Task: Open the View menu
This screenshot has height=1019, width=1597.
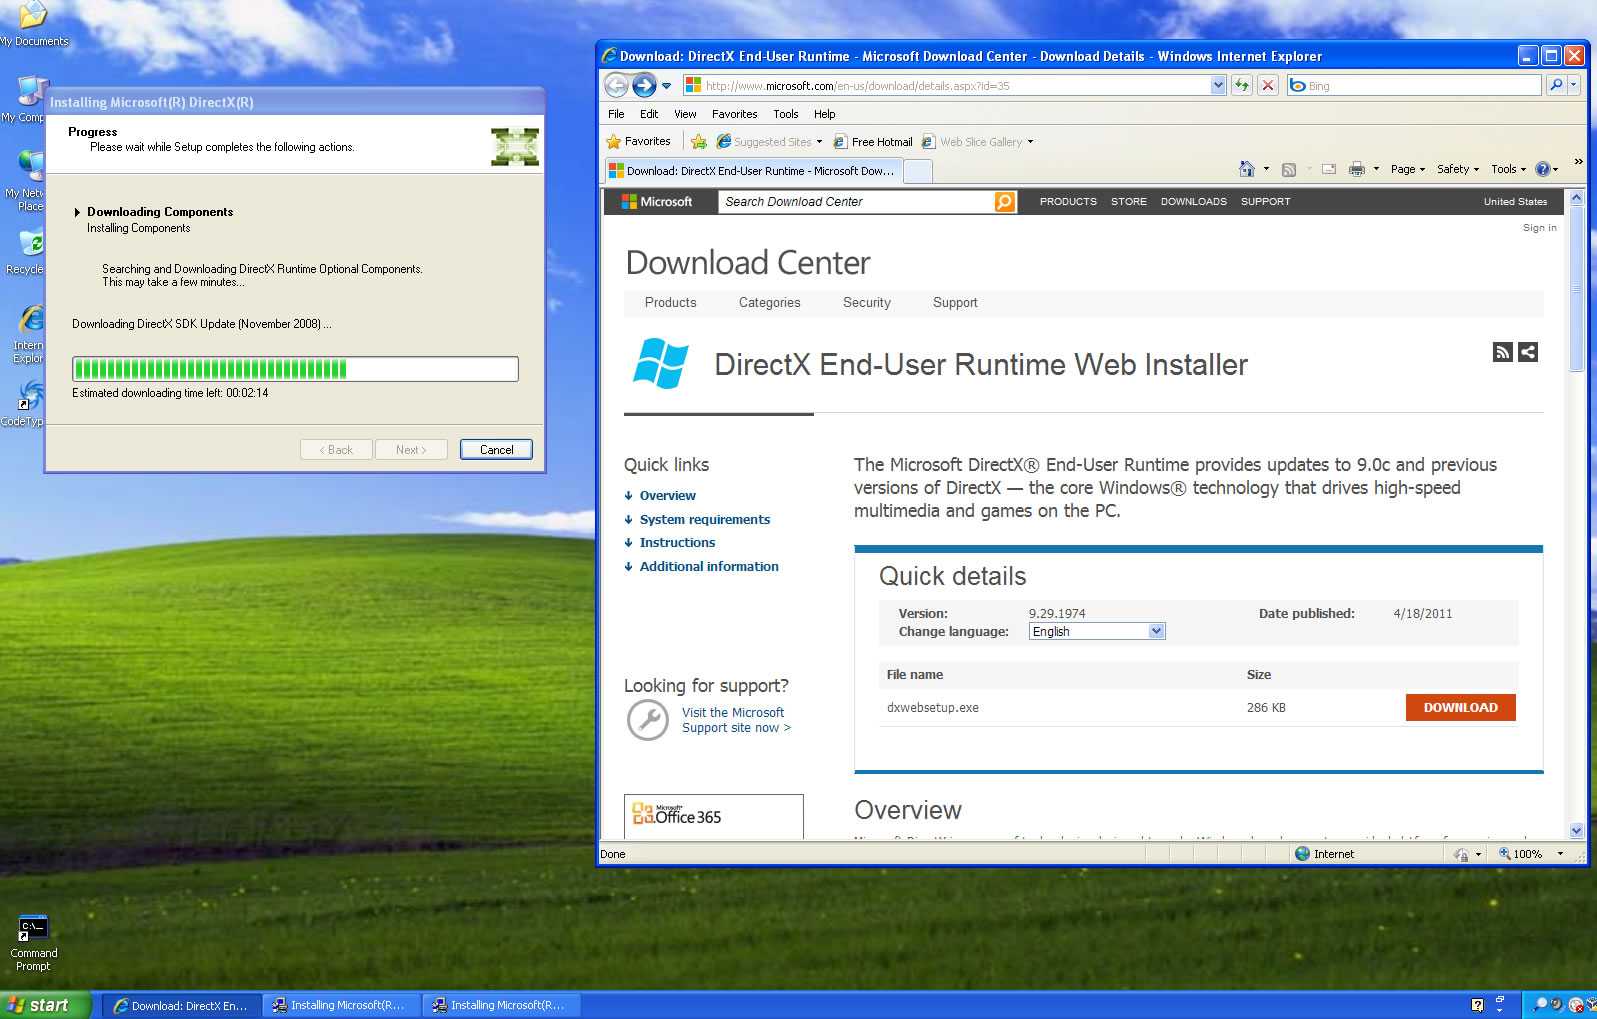Action: coord(685,114)
